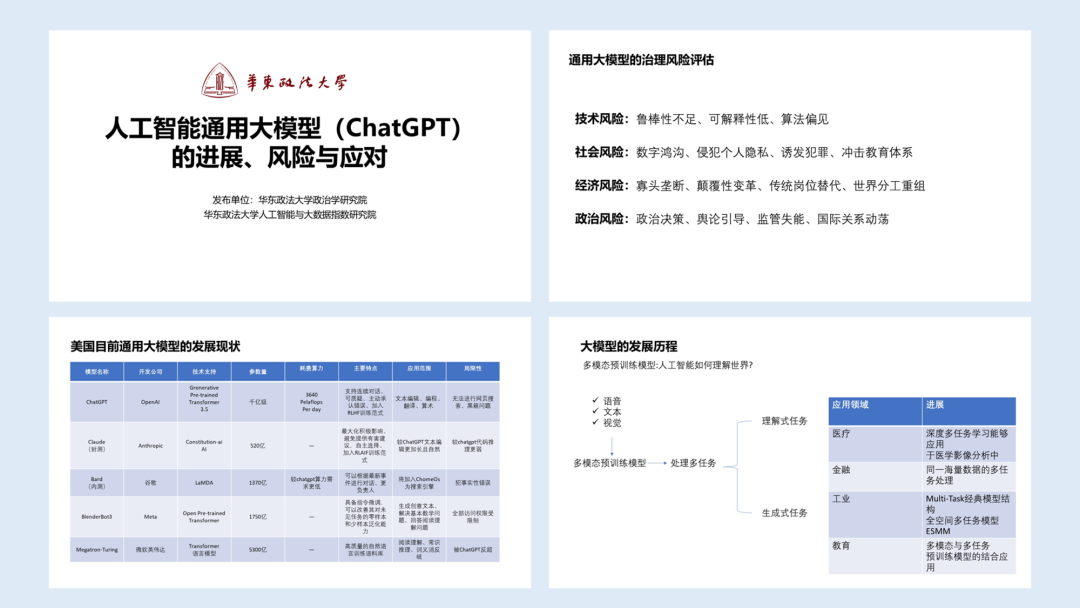
Task: Click the '主要特点' table header
Action: pos(365,372)
